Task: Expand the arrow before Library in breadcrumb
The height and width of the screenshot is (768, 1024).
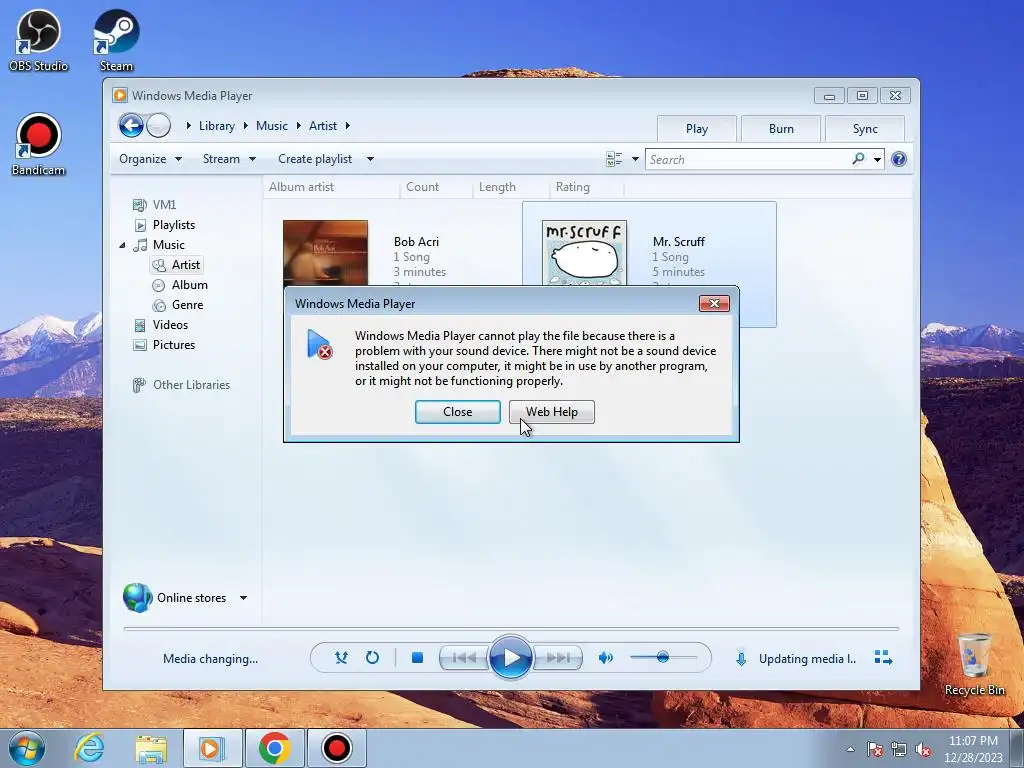Action: click(x=188, y=125)
